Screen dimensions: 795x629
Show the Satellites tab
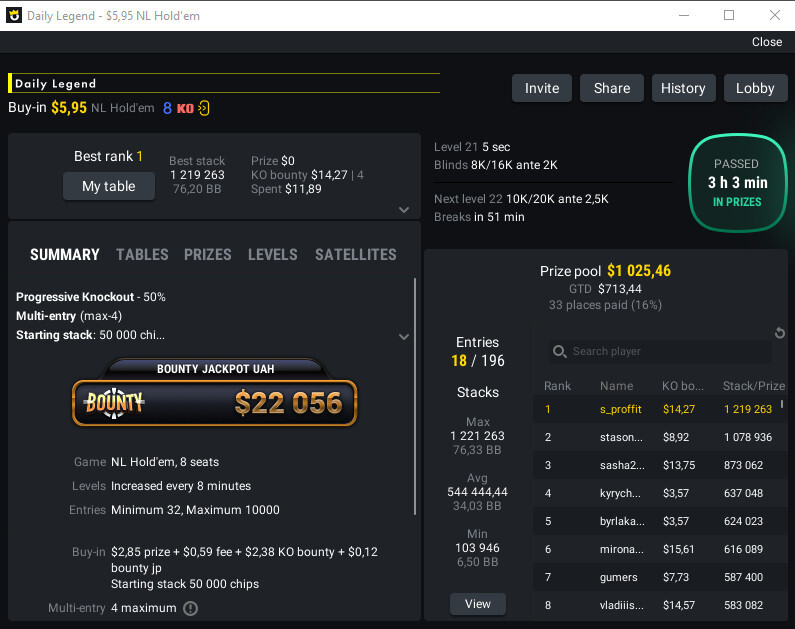click(x=355, y=255)
